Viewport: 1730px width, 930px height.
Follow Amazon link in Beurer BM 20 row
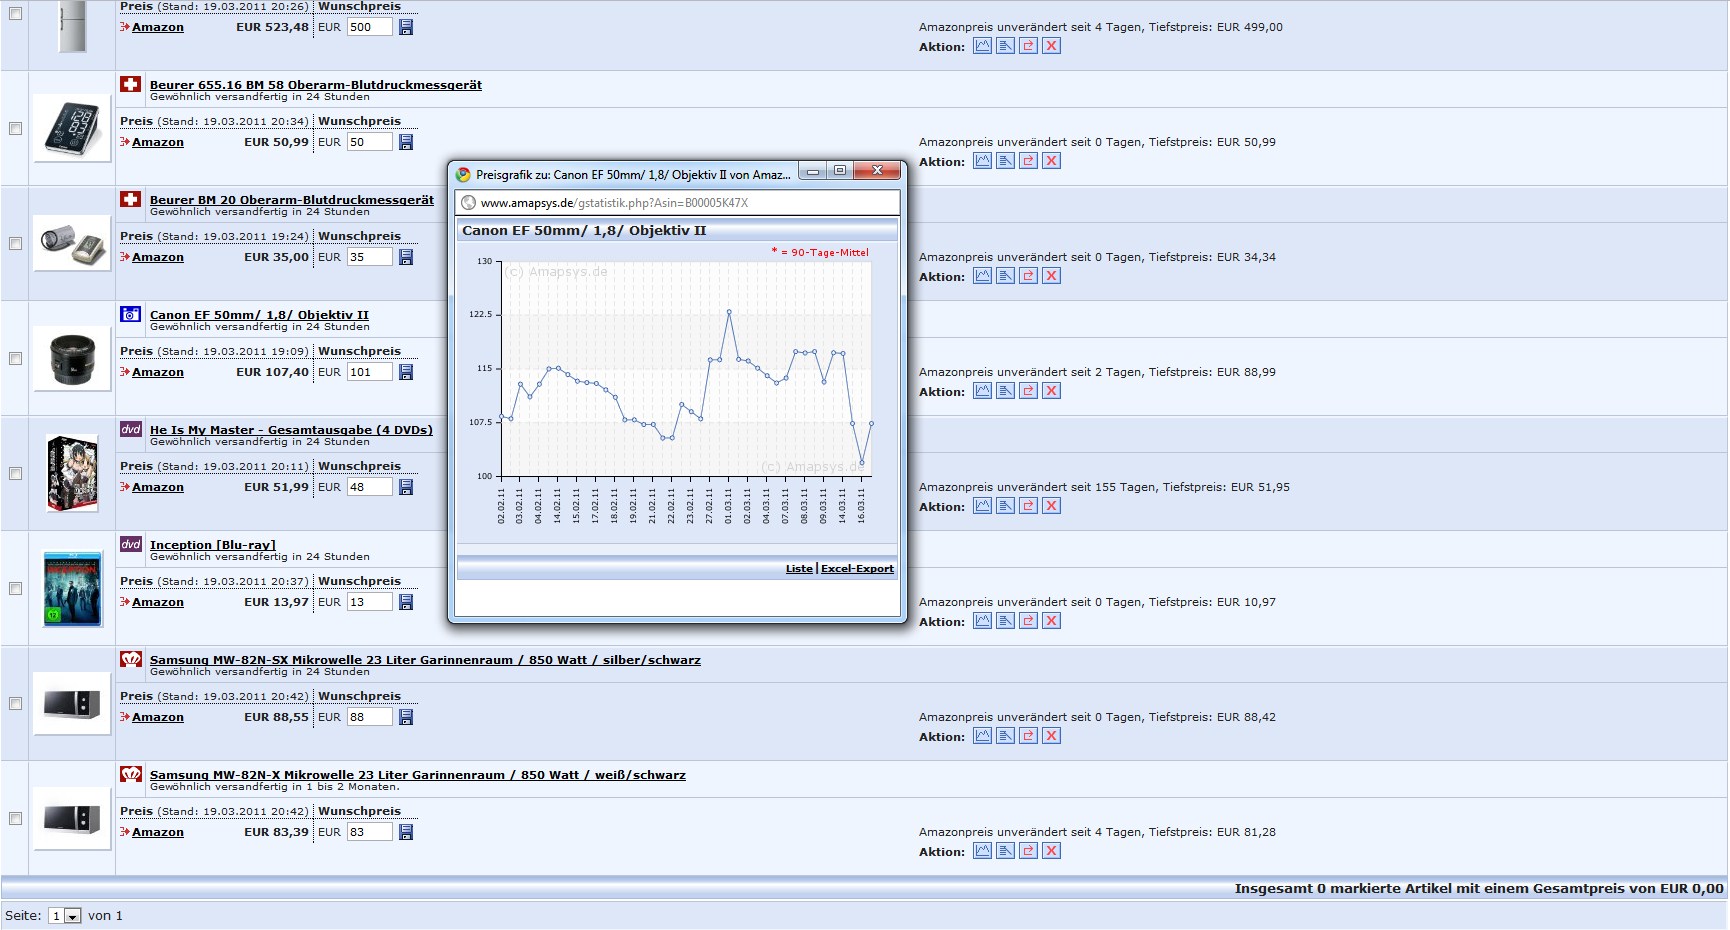158,257
